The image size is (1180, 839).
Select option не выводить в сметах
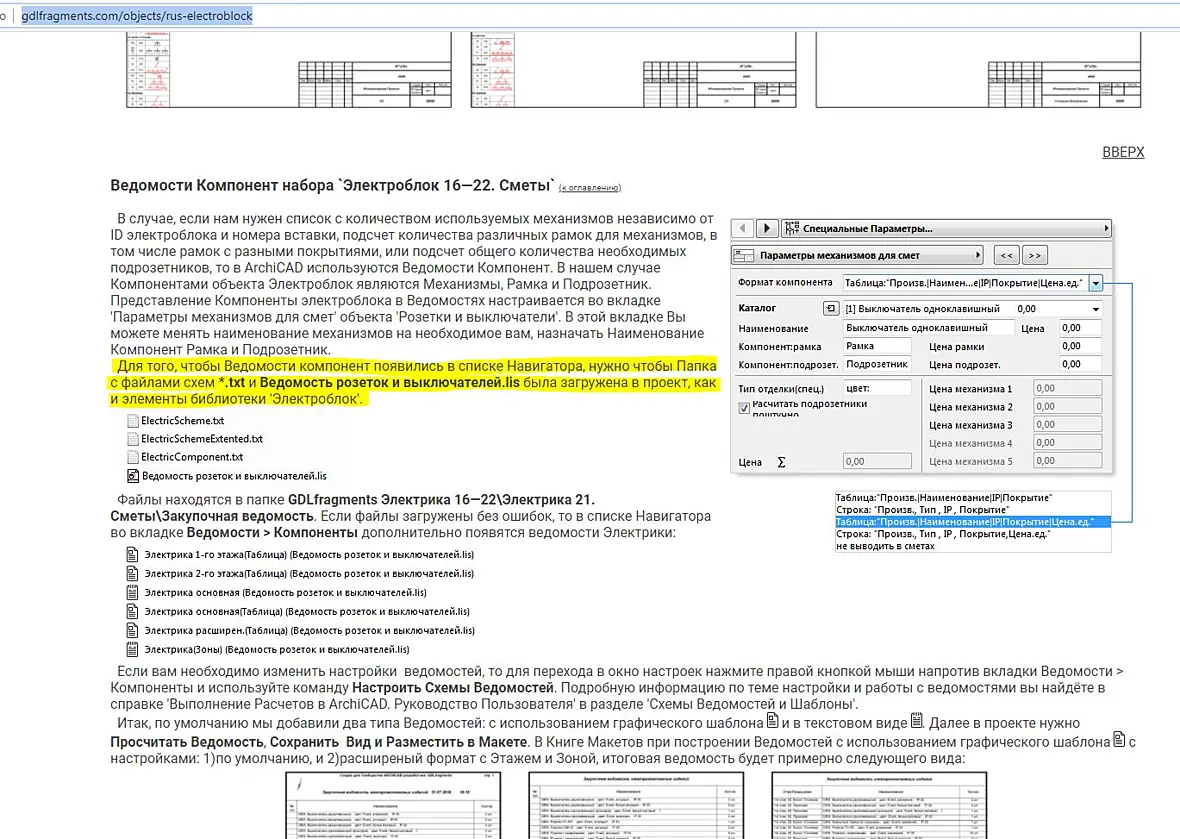pyautogui.click(x=972, y=546)
